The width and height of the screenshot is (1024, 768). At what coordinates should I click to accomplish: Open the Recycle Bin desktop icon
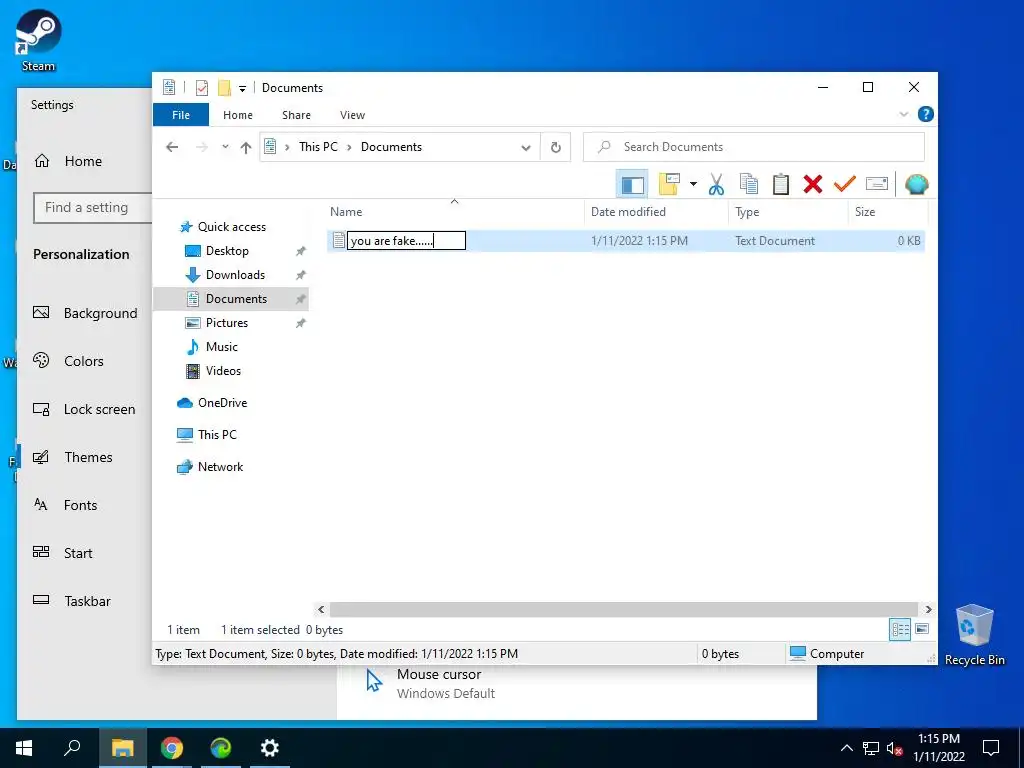coord(974,635)
